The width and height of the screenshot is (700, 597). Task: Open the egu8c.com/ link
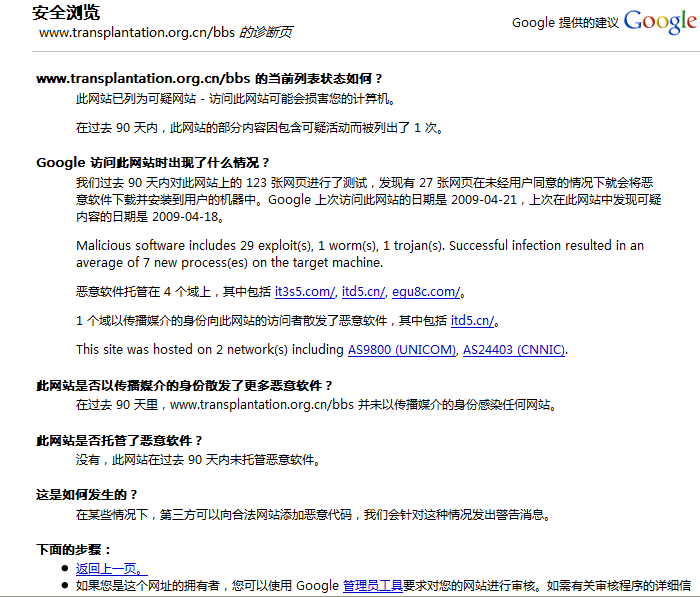pyautogui.click(x=426, y=292)
